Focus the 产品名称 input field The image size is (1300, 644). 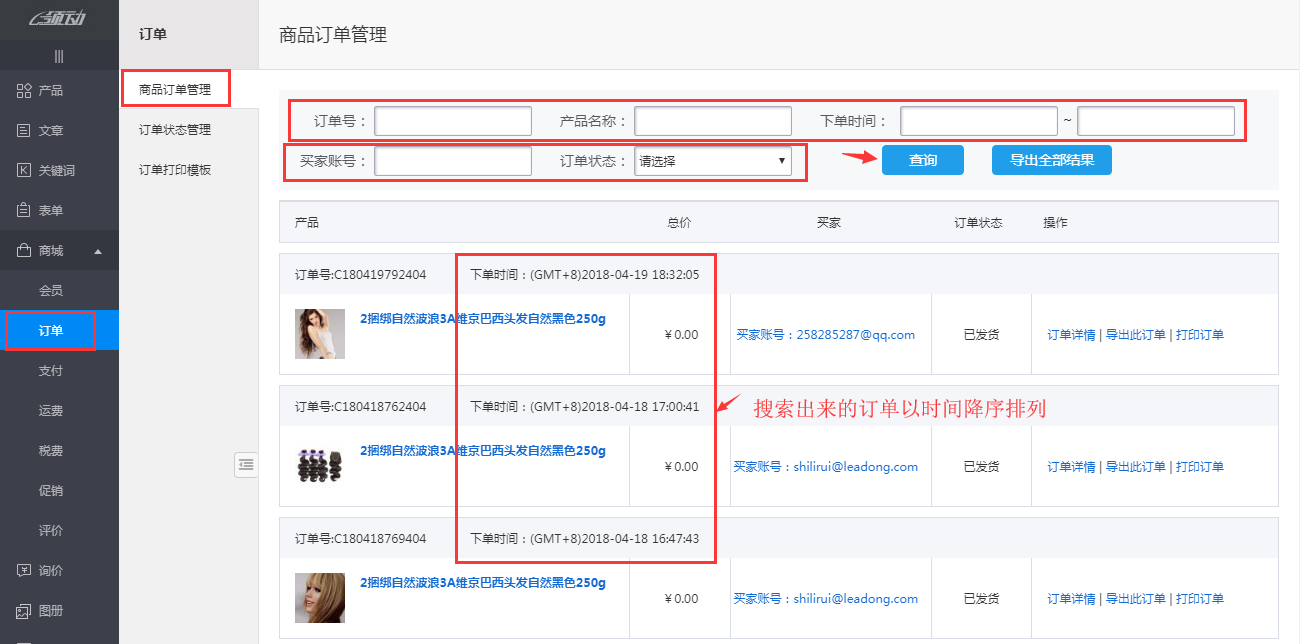[713, 121]
